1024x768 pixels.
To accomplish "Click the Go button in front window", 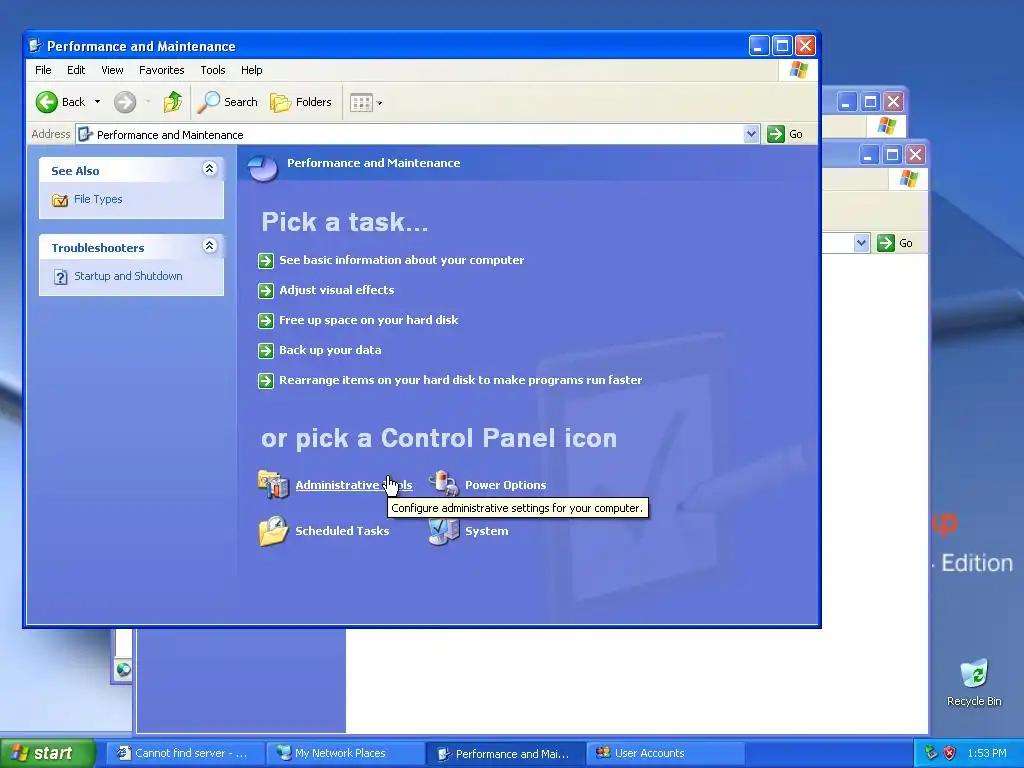I will [x=786, y=134].
